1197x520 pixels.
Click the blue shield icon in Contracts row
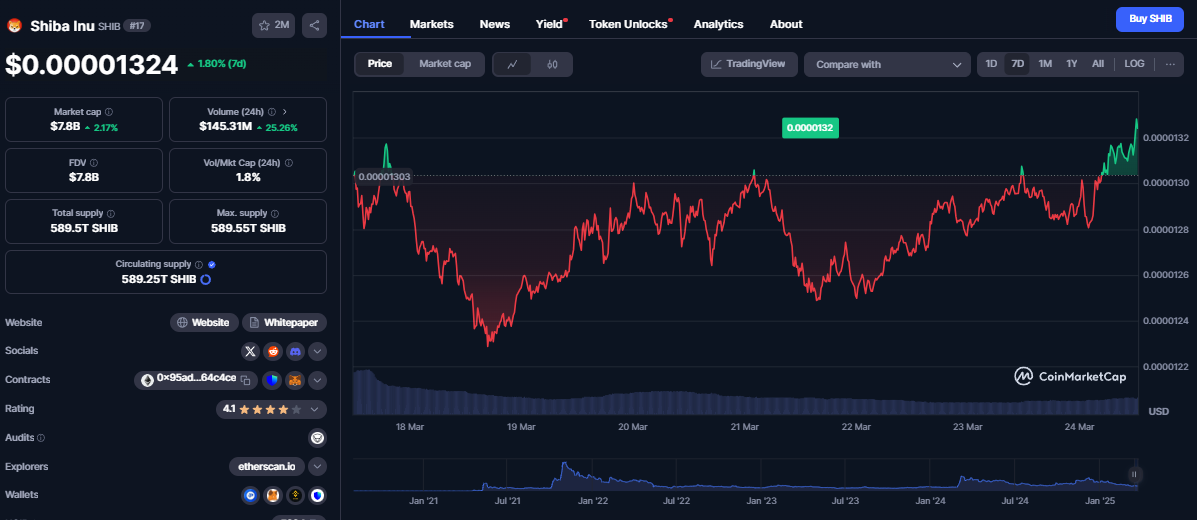coord(272,380)
